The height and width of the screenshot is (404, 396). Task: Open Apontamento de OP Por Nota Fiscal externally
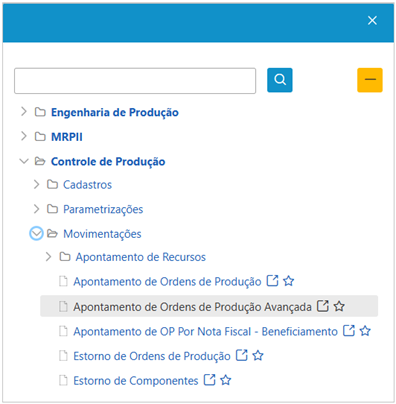click(x=349, y=331)
